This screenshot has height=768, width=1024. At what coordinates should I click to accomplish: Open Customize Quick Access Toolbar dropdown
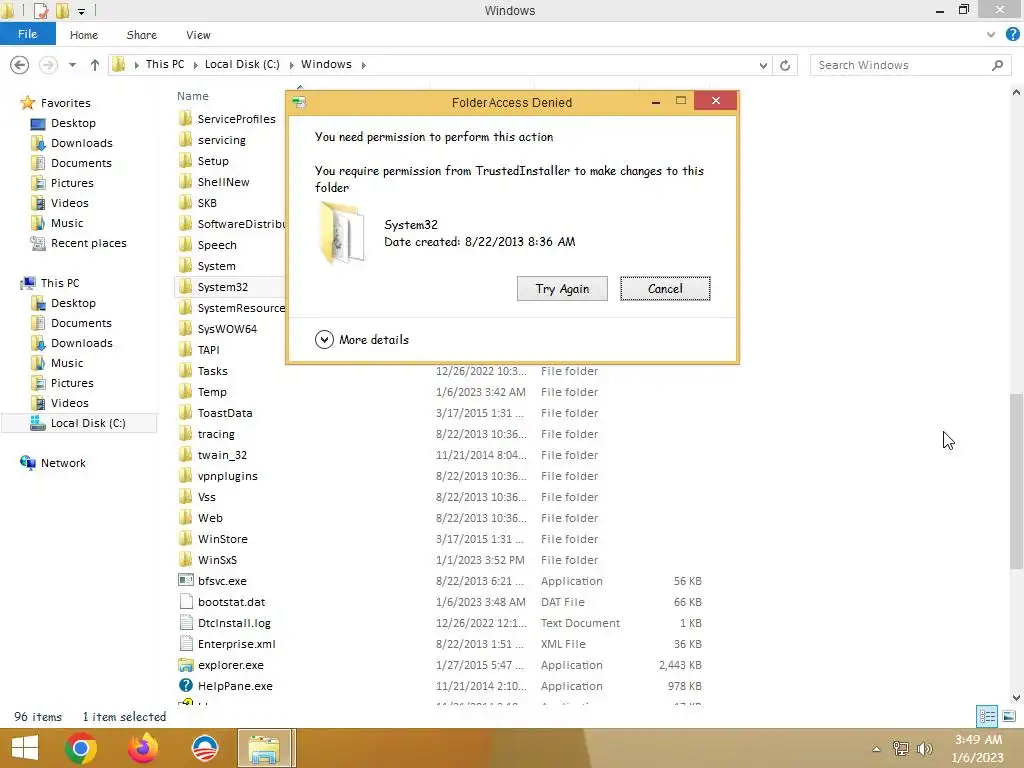click(x=82, y=11)
